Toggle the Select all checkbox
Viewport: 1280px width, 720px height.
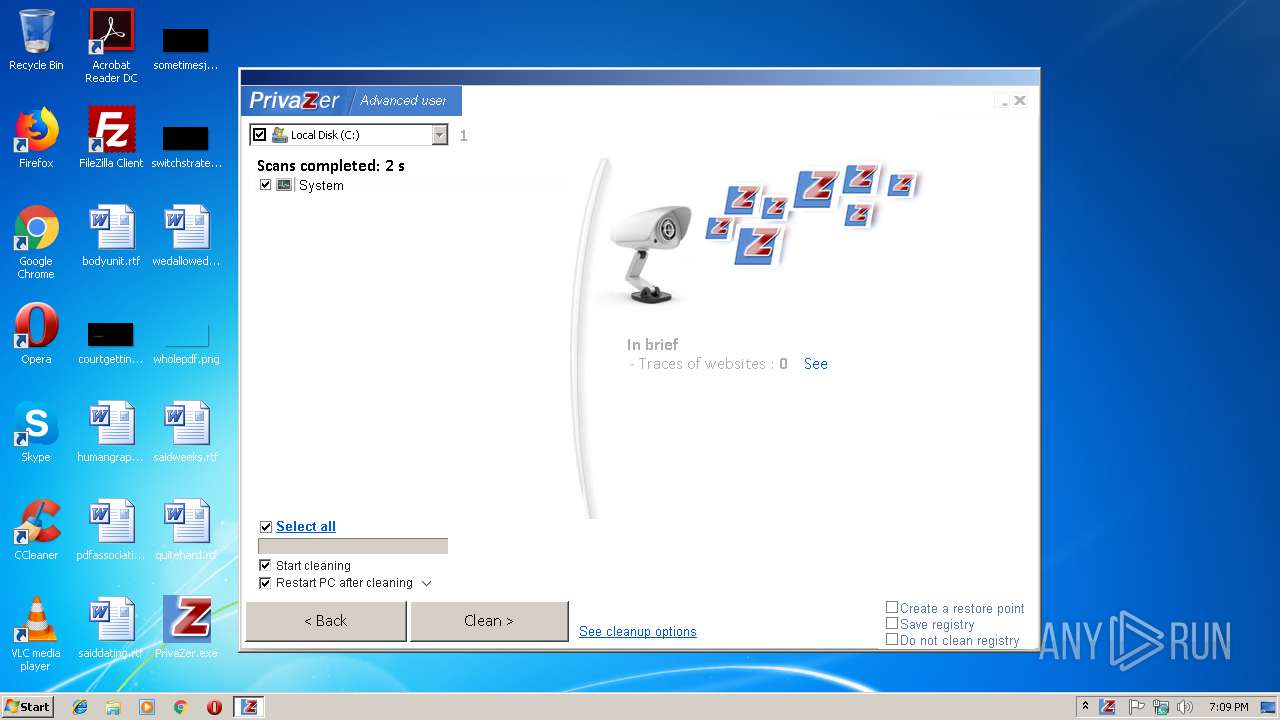click(265, 527)
